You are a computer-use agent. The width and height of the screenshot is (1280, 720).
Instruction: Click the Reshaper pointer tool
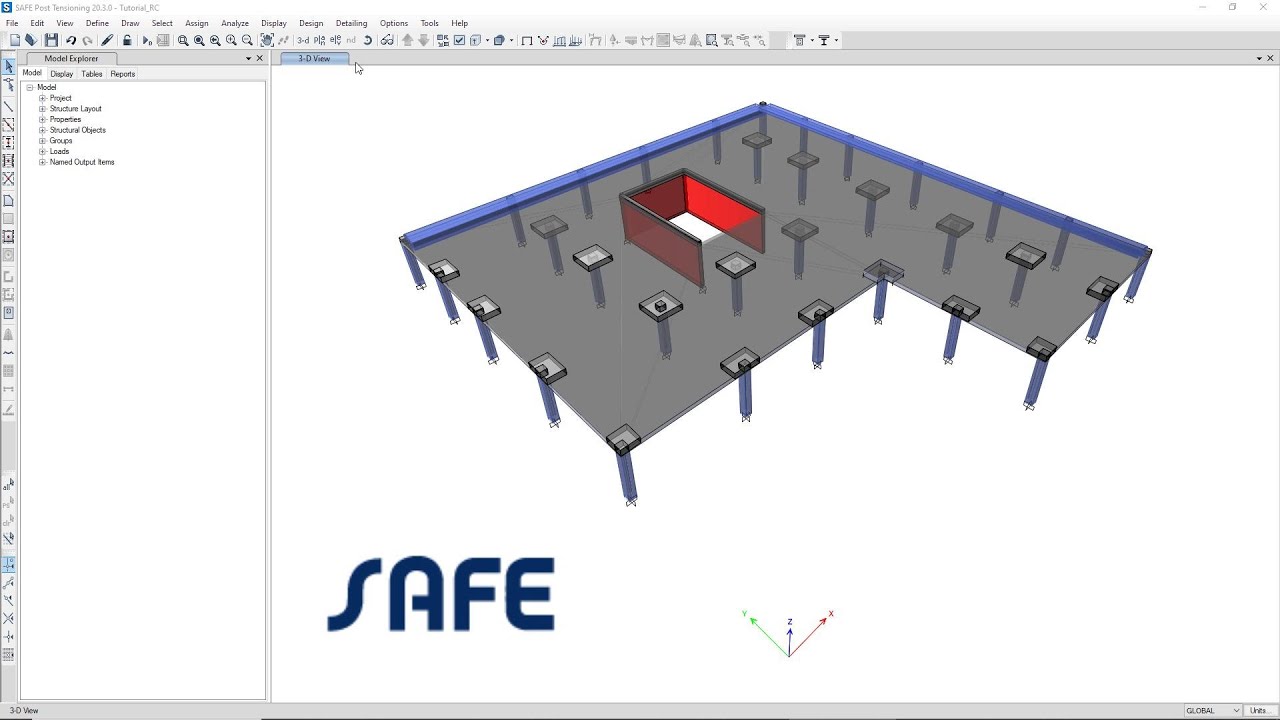9,86
